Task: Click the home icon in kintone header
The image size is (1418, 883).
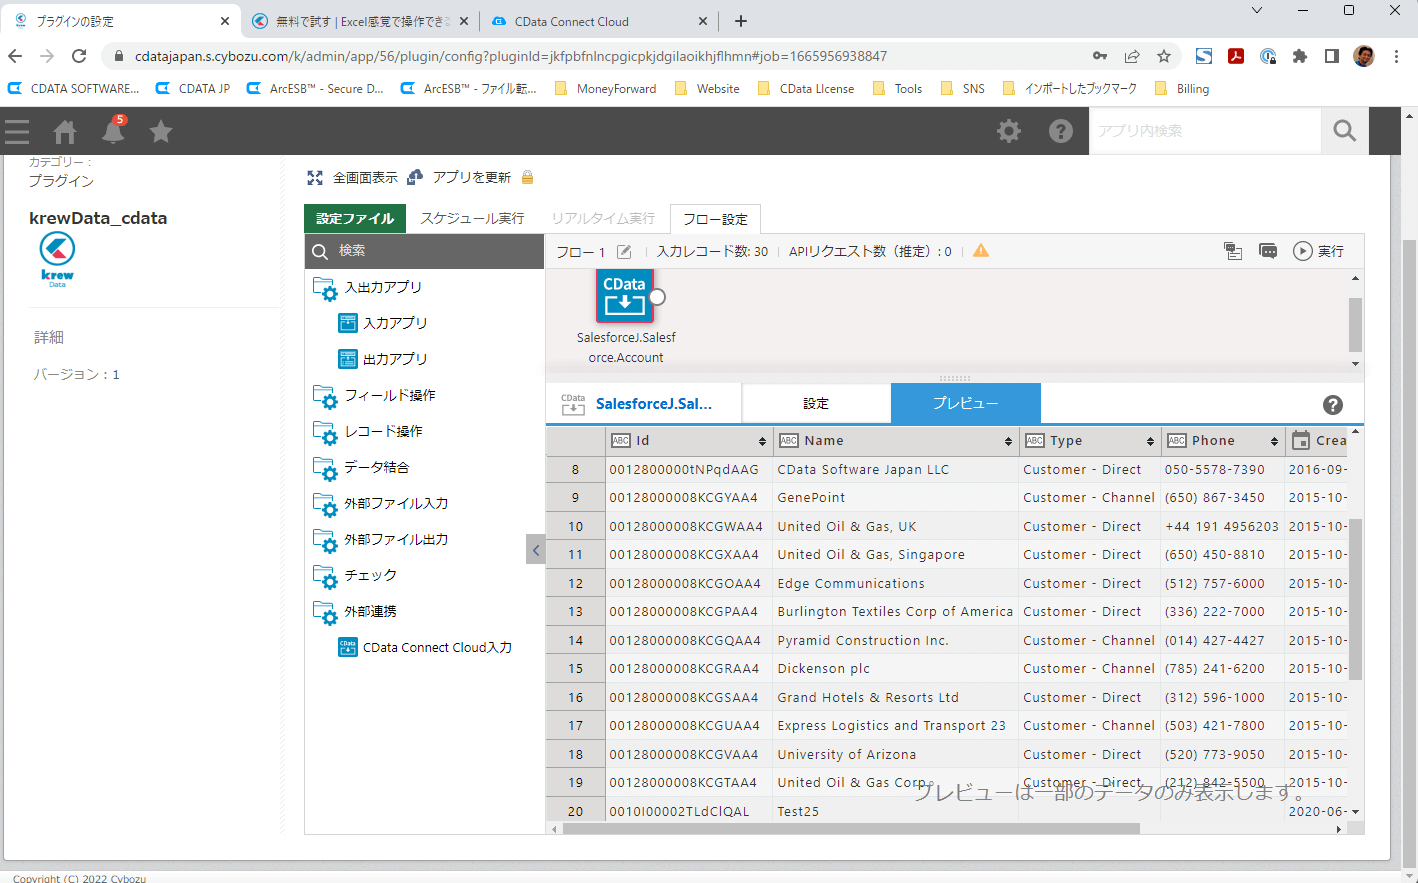Action: [65, 131]
